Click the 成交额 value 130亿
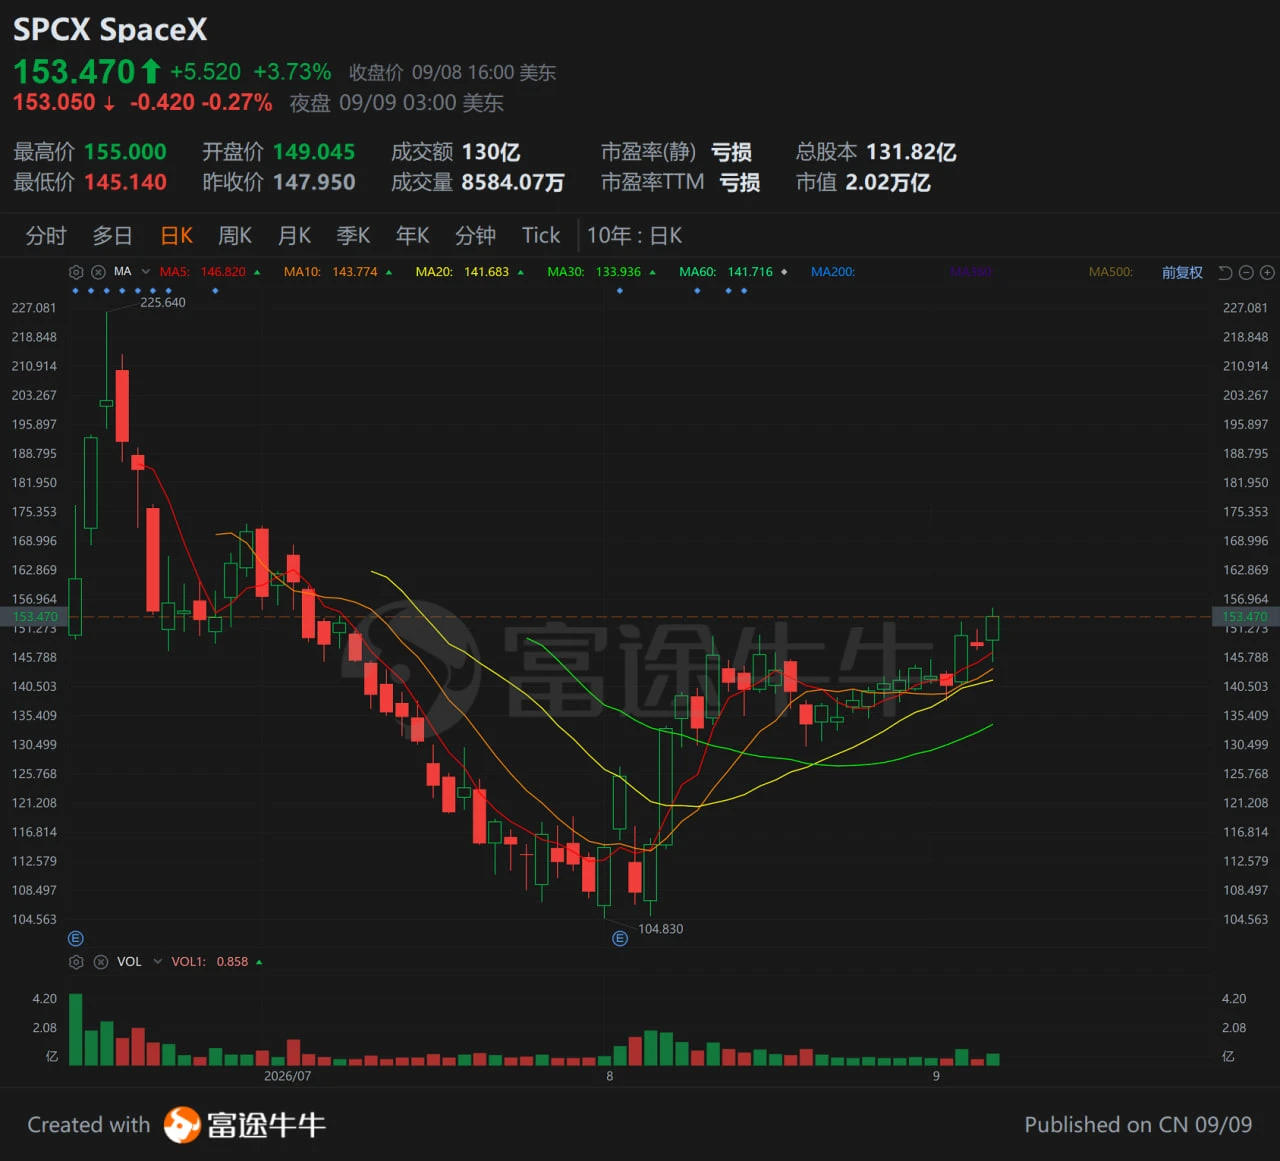Screen dimensions: 1280x1161 click(491, 152)
